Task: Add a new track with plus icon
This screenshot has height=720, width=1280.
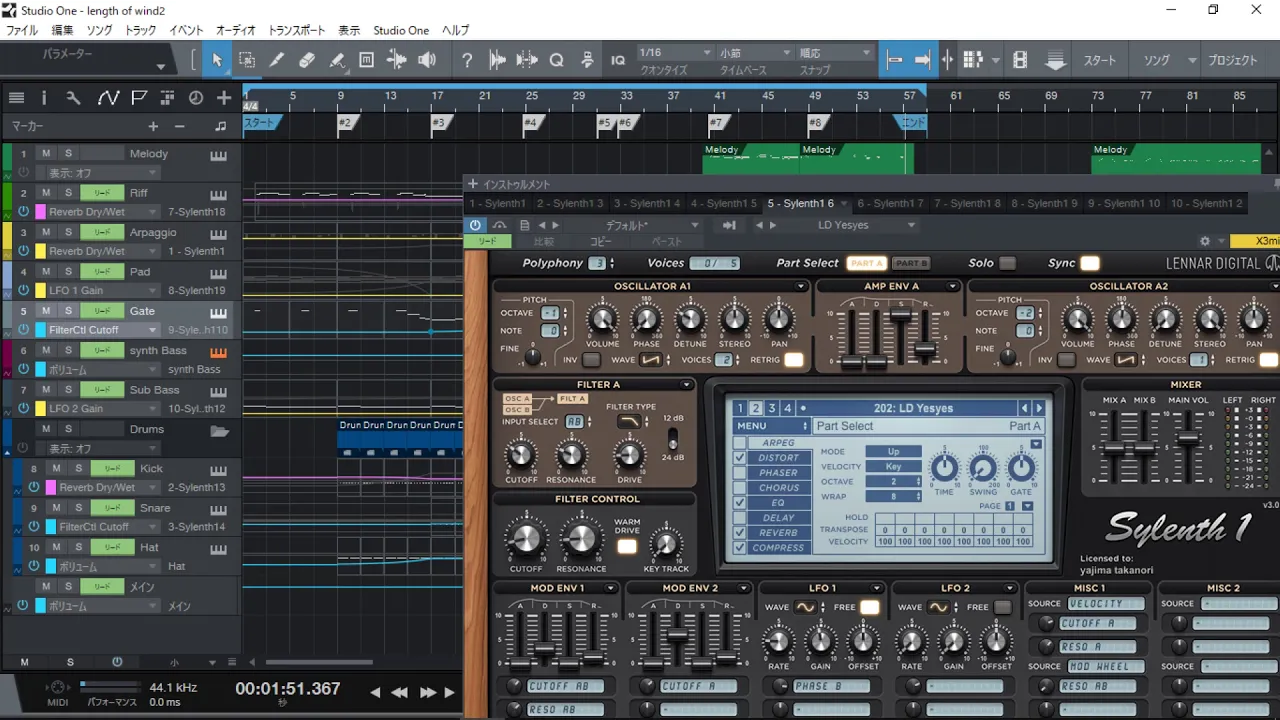Action: click(224, 98)
